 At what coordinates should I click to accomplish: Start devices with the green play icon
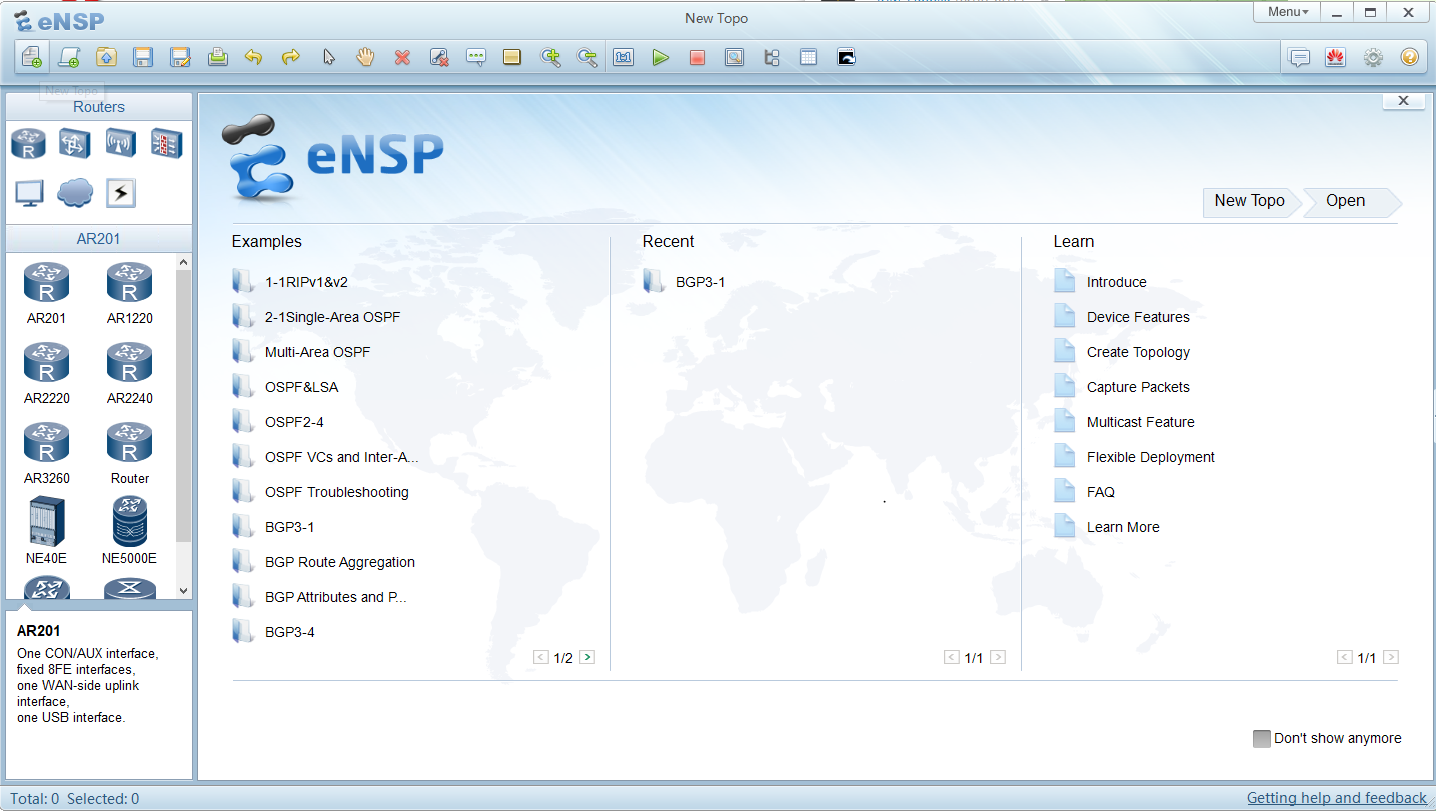tap(660, 58)
